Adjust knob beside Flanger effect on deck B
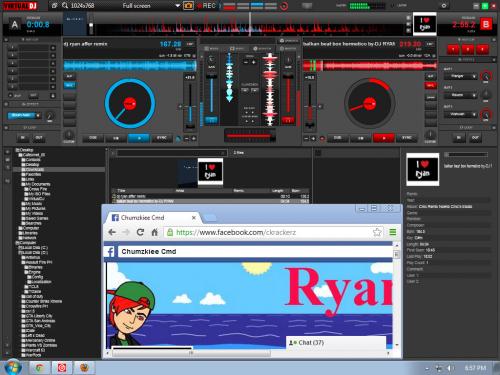 (x=486, y=77)
